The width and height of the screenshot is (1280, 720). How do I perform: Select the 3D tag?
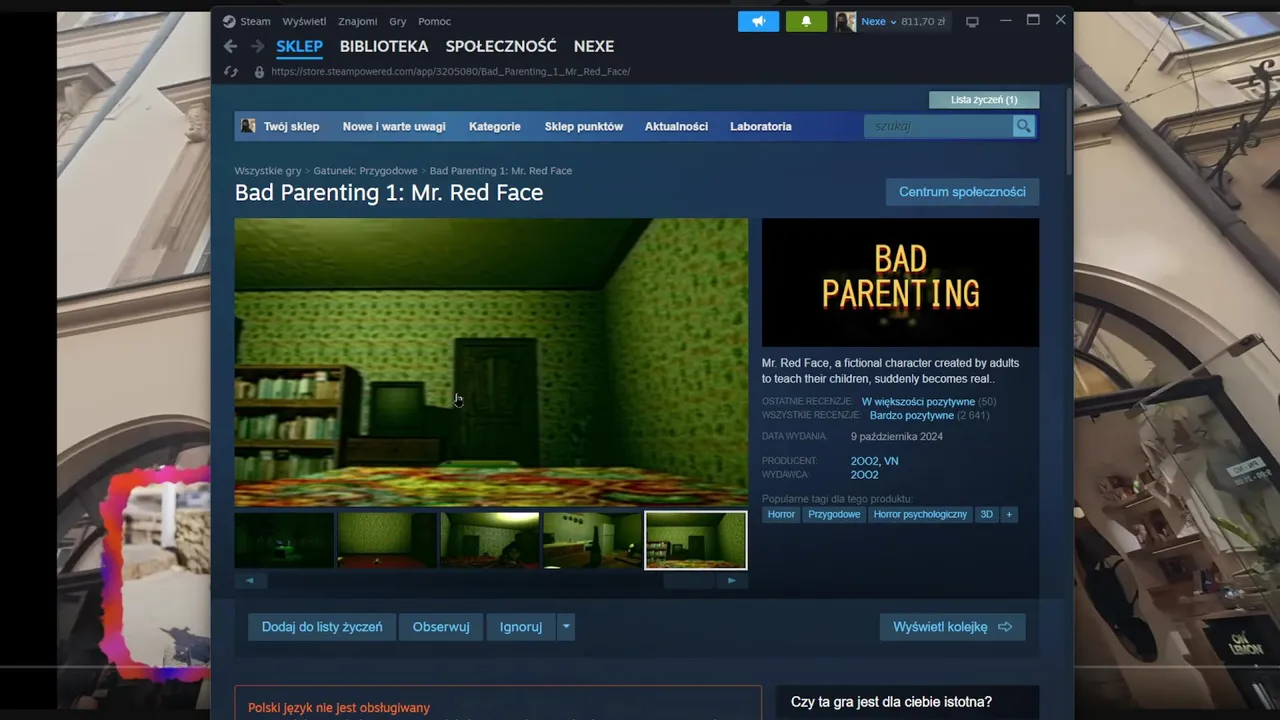pyautogui.click(x=987, y=514)
